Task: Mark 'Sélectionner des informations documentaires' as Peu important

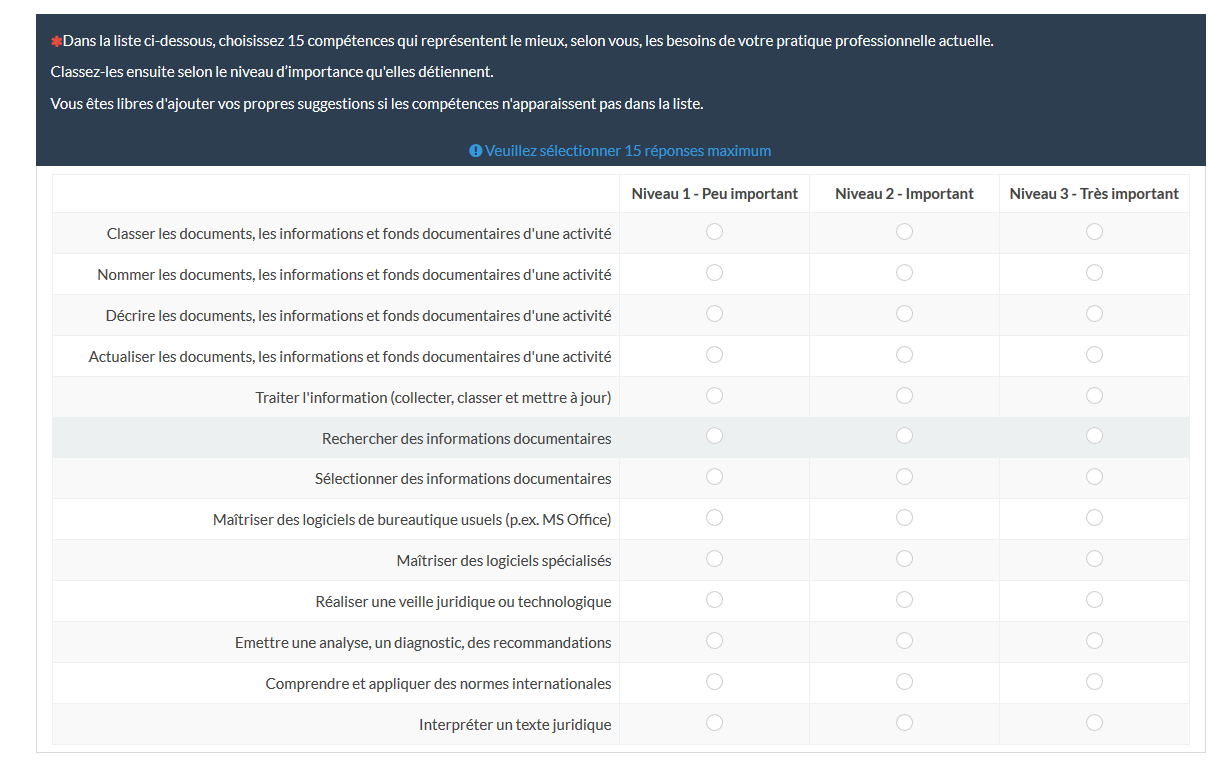Action: 714,477
